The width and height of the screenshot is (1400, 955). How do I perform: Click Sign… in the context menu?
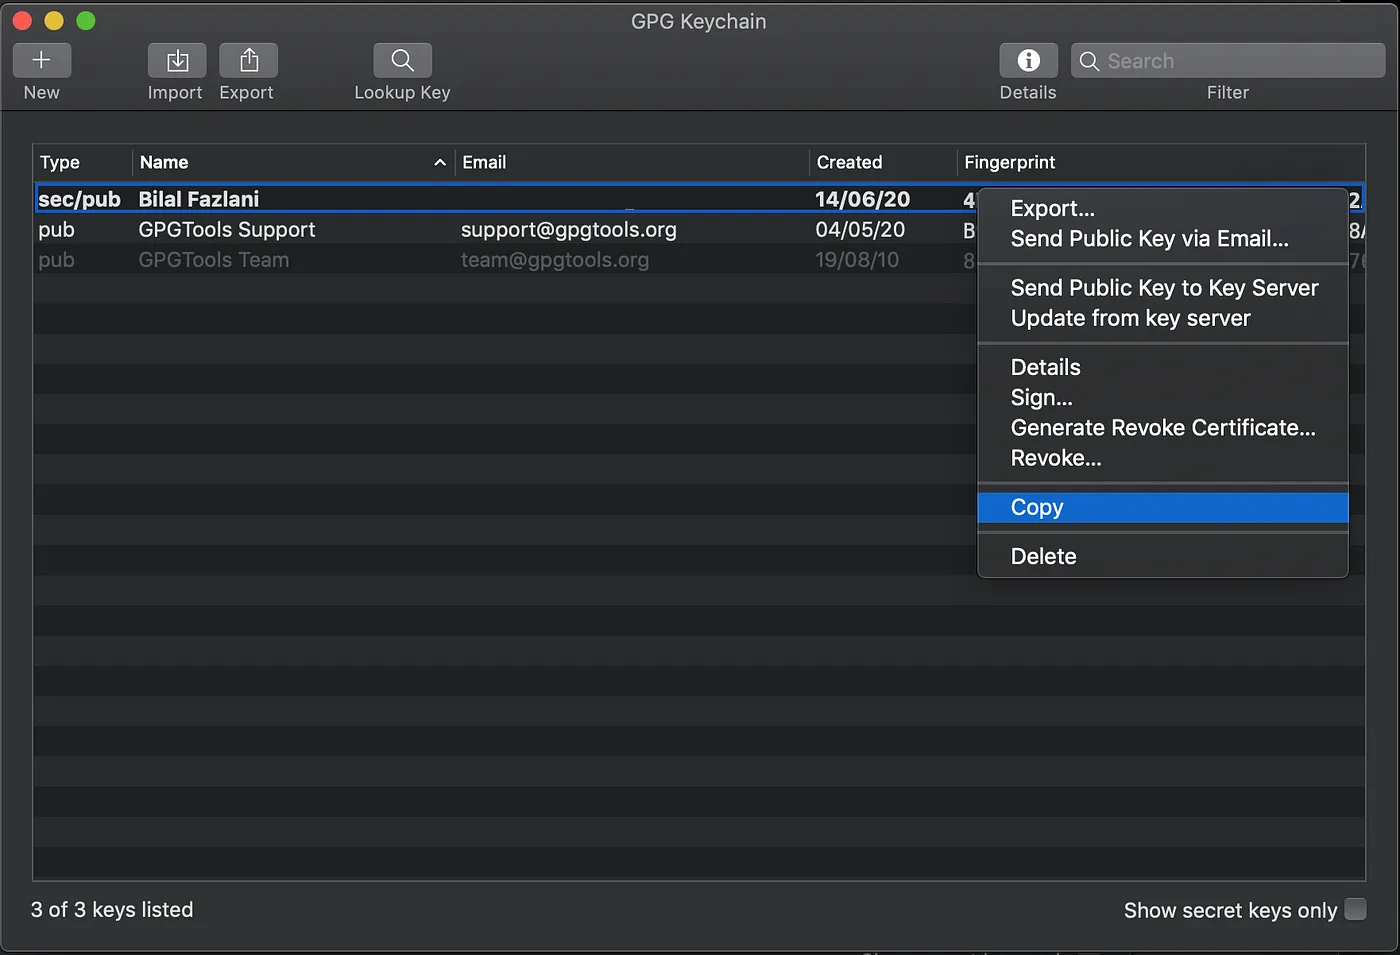click(1041, 398)
